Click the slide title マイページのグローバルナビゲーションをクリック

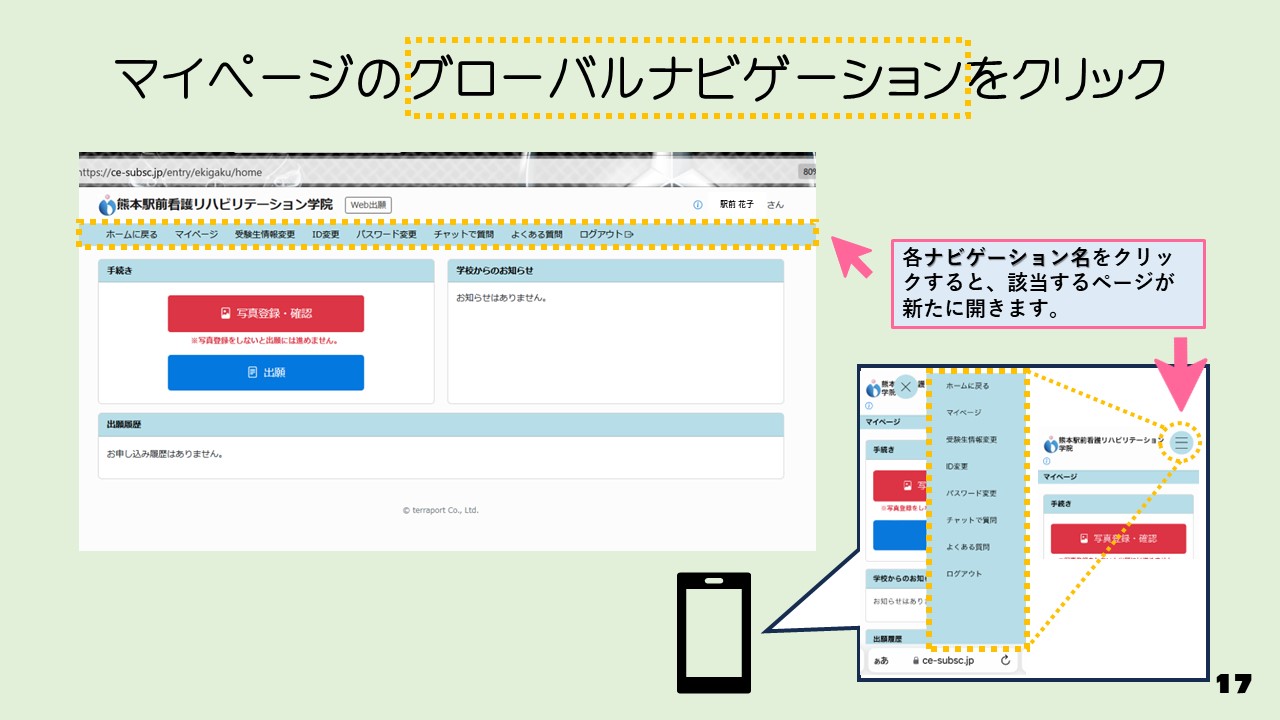click(640, 79)
